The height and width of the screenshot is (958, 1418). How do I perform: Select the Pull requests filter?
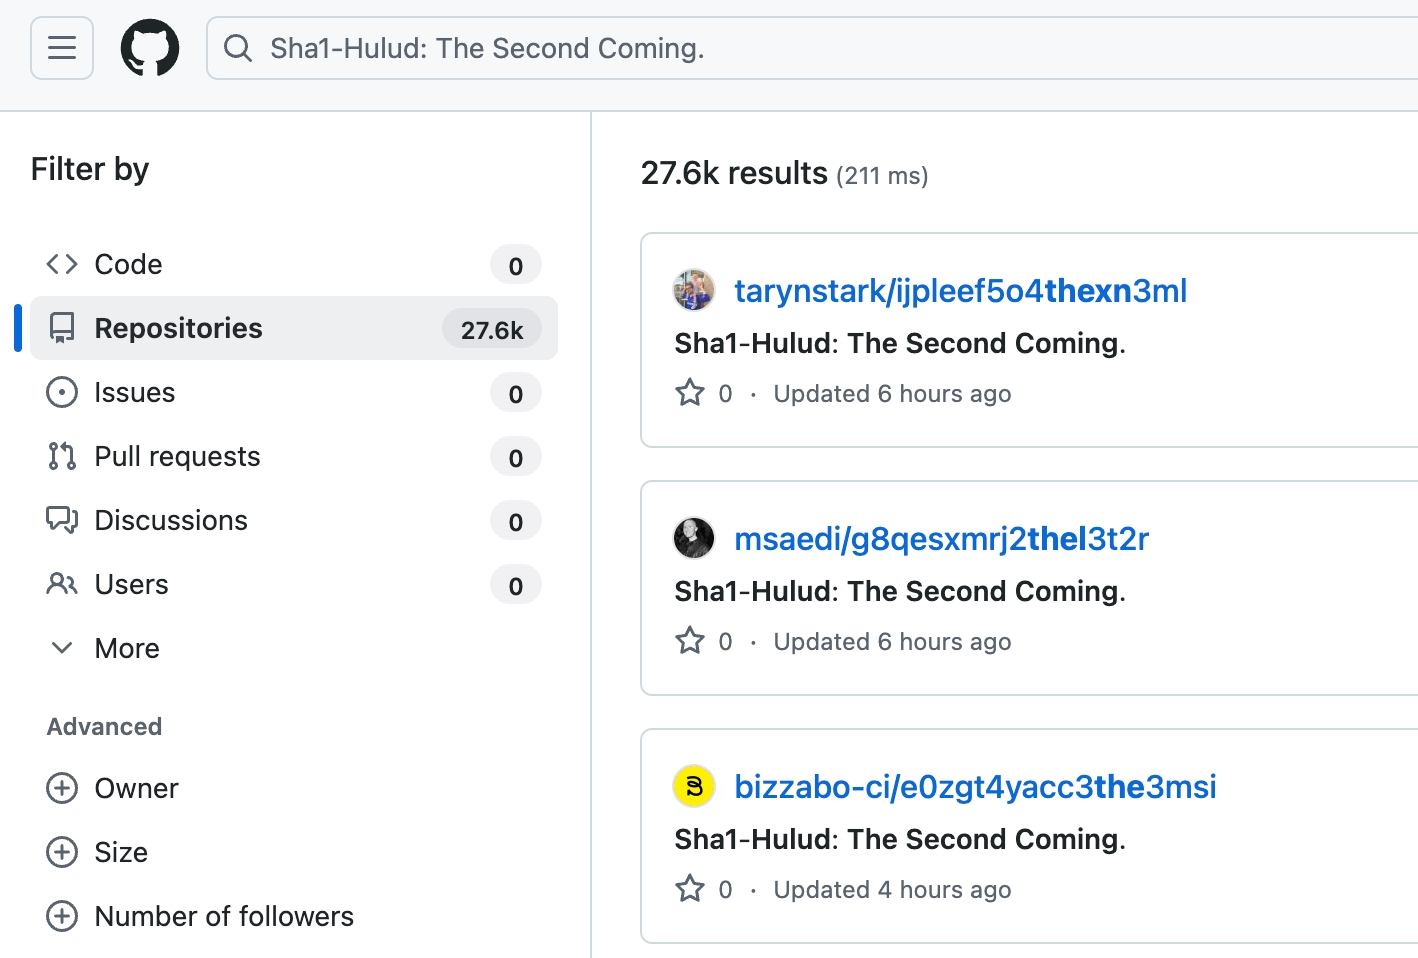click(176, 456)
